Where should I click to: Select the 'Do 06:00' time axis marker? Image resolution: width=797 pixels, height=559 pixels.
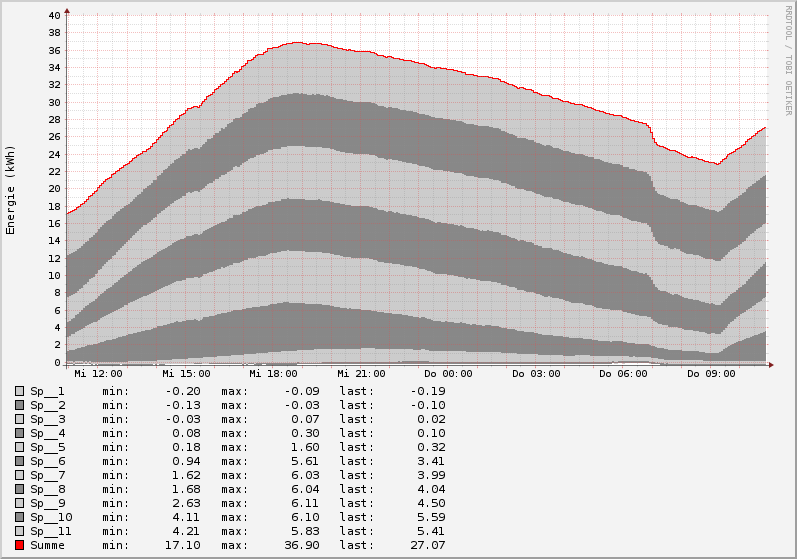coord(623,373)
